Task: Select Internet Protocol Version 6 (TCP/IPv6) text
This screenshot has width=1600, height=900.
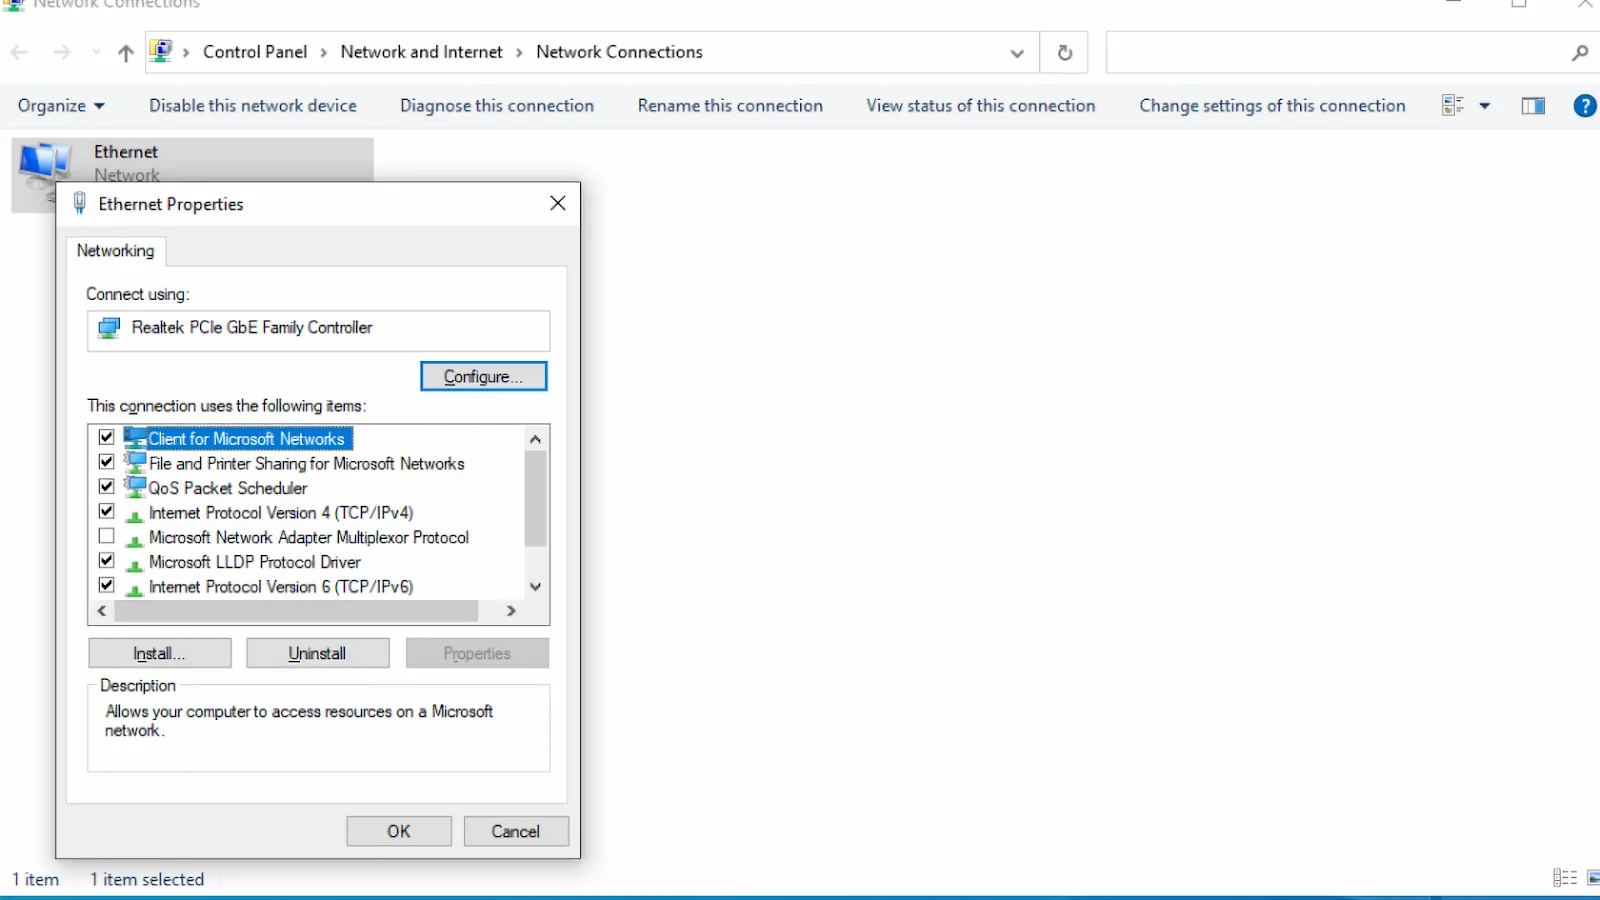Action: (x=281, y=587)
